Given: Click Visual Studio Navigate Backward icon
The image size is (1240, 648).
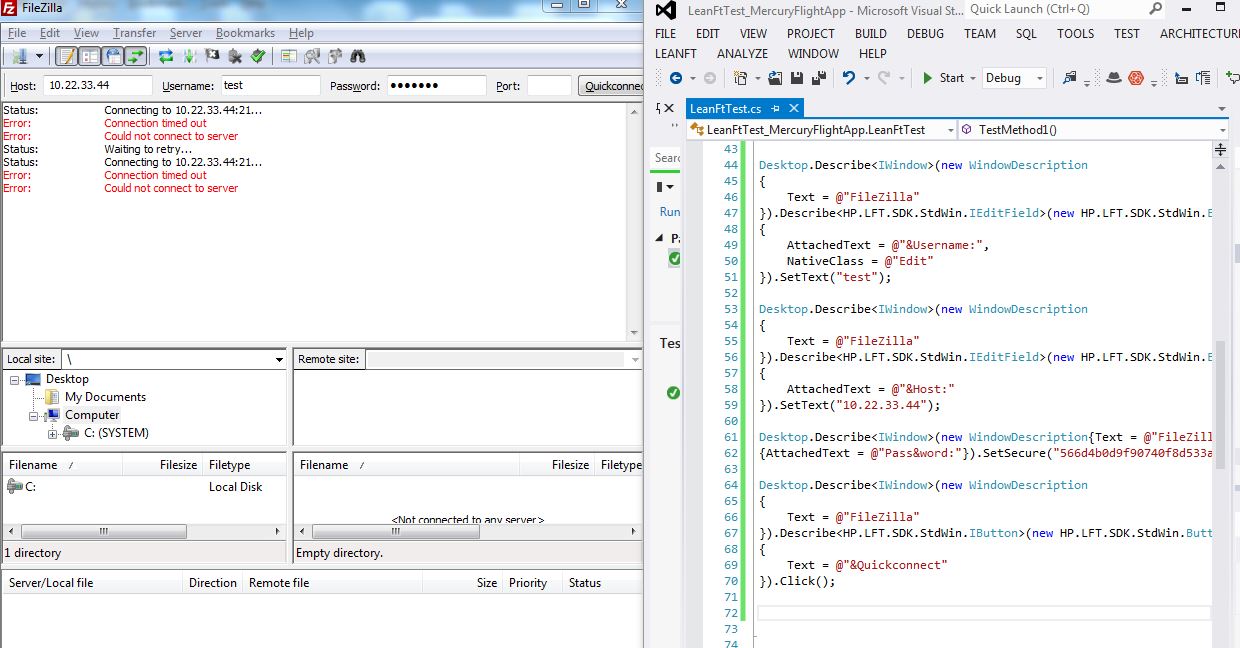Looking at the screenshot, I should tap(676, 78).
